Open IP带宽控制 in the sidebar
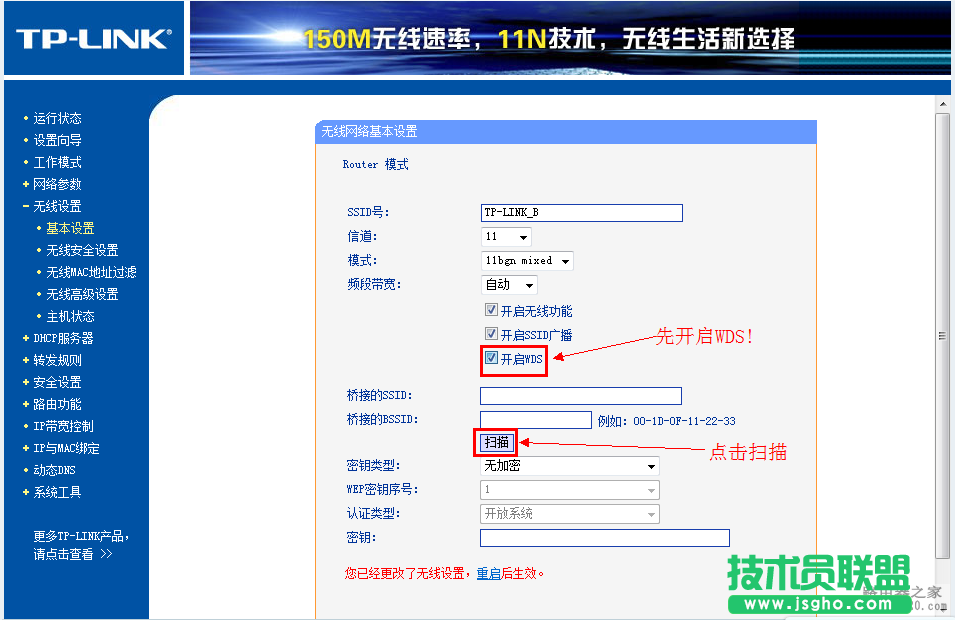The height and width of the screenshot is (620, 955). [x=63, y=426]
